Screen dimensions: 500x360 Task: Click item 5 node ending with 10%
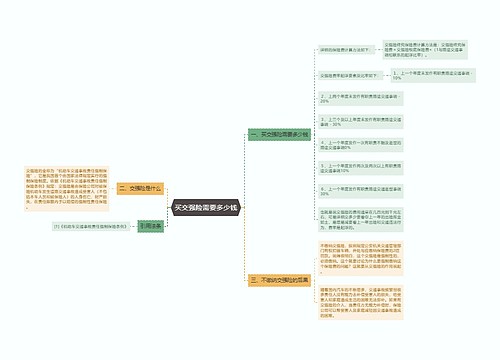pyautogui.click(x=361, y=168)
